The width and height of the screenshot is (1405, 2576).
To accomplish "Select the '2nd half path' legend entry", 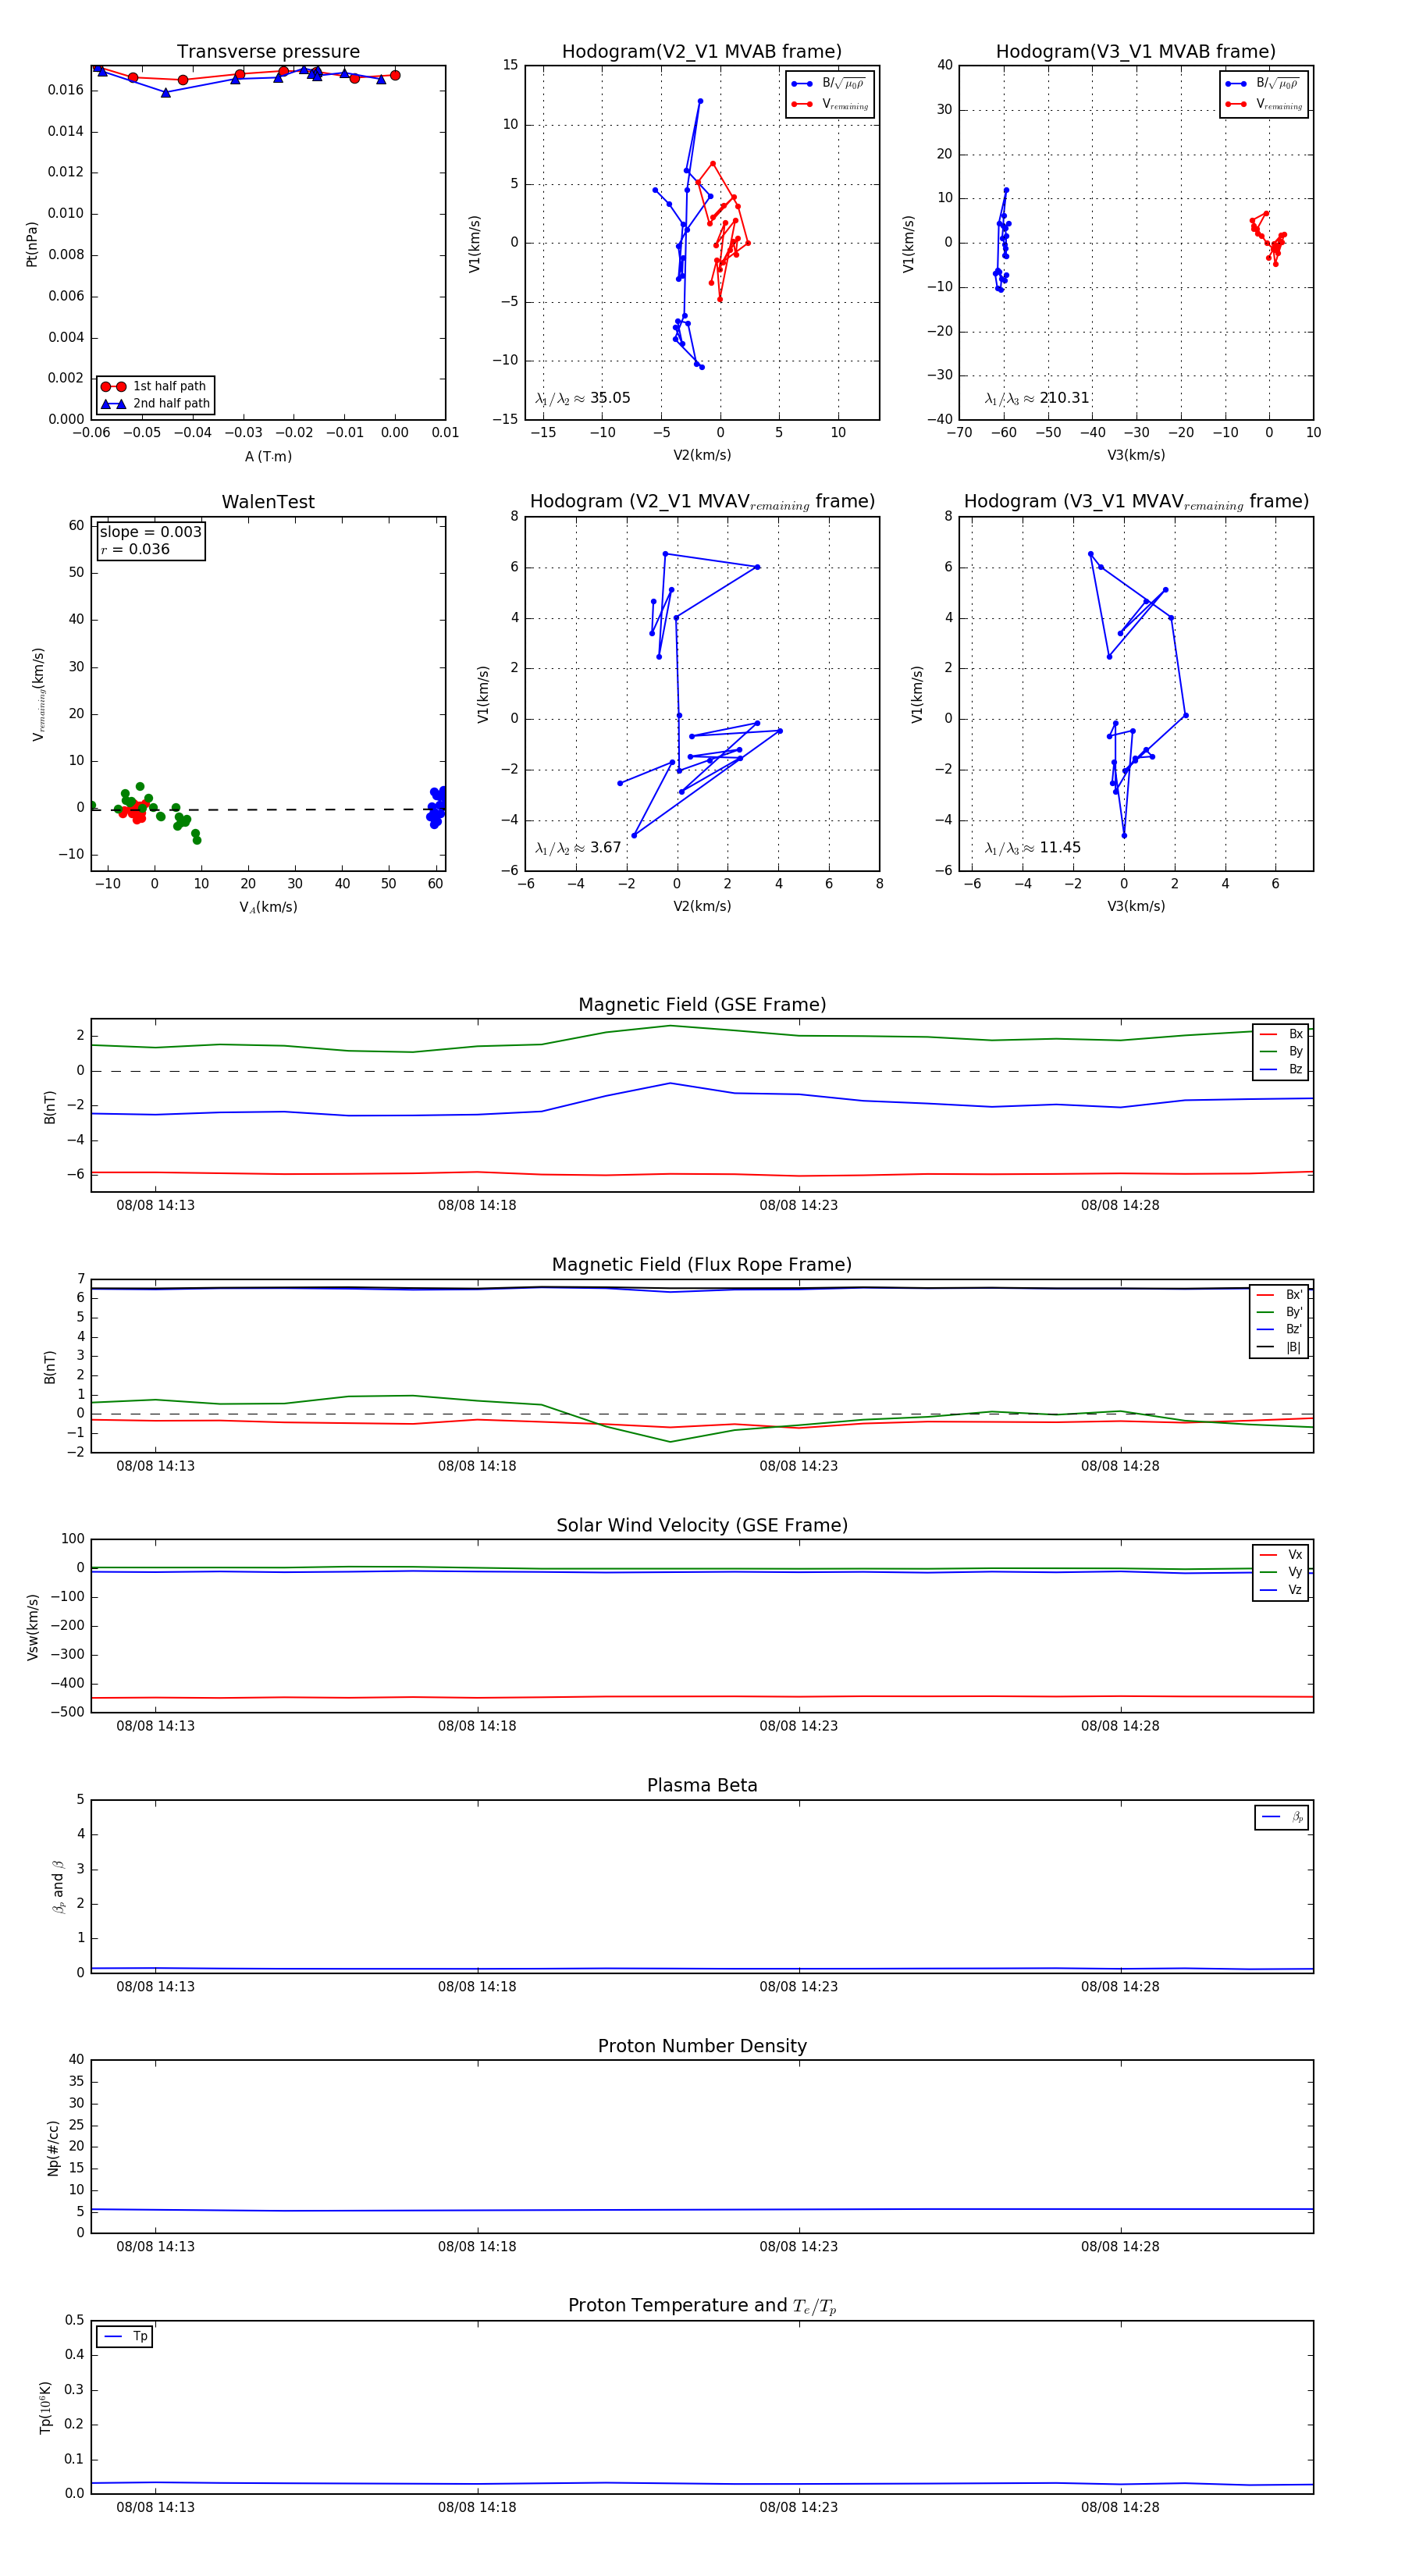I will pos(156,404).
